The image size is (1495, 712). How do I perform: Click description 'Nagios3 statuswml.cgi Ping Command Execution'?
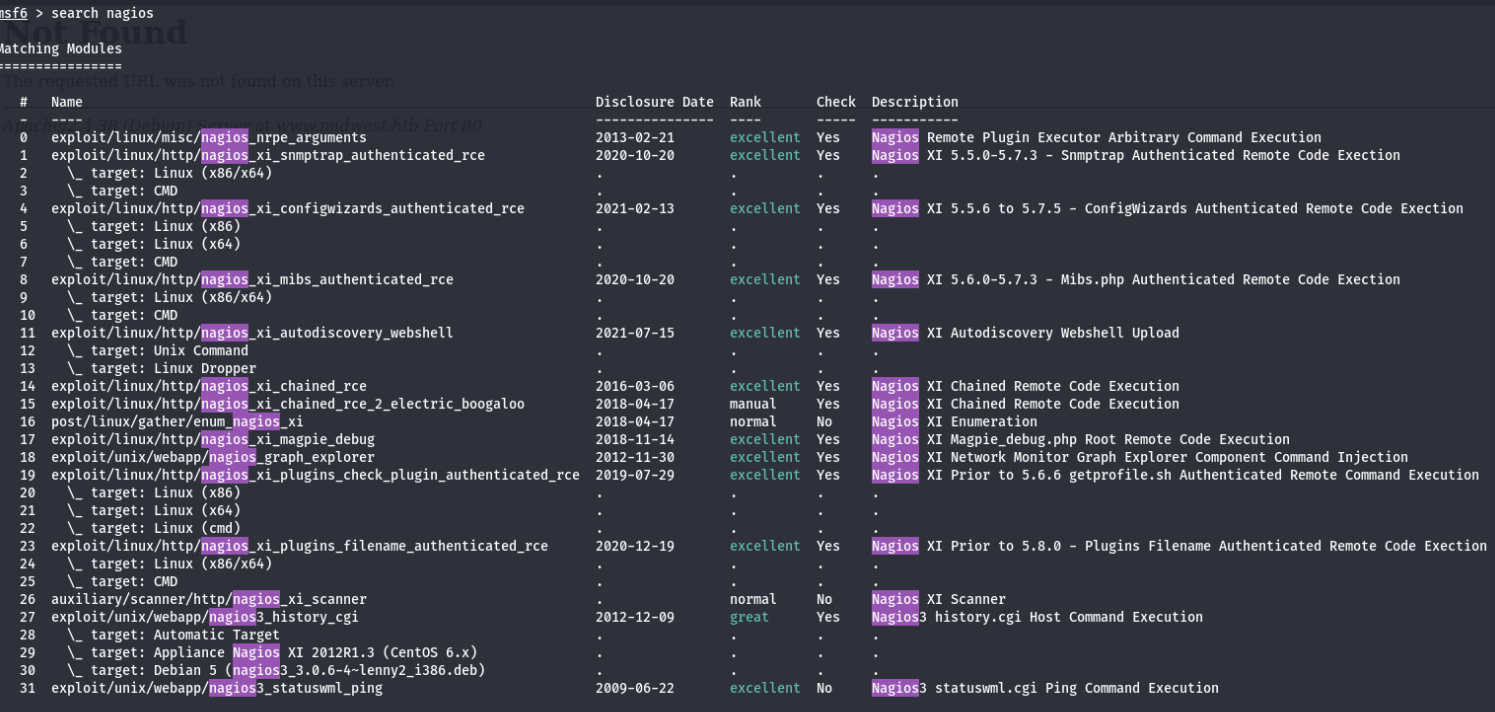[1045, 688]
